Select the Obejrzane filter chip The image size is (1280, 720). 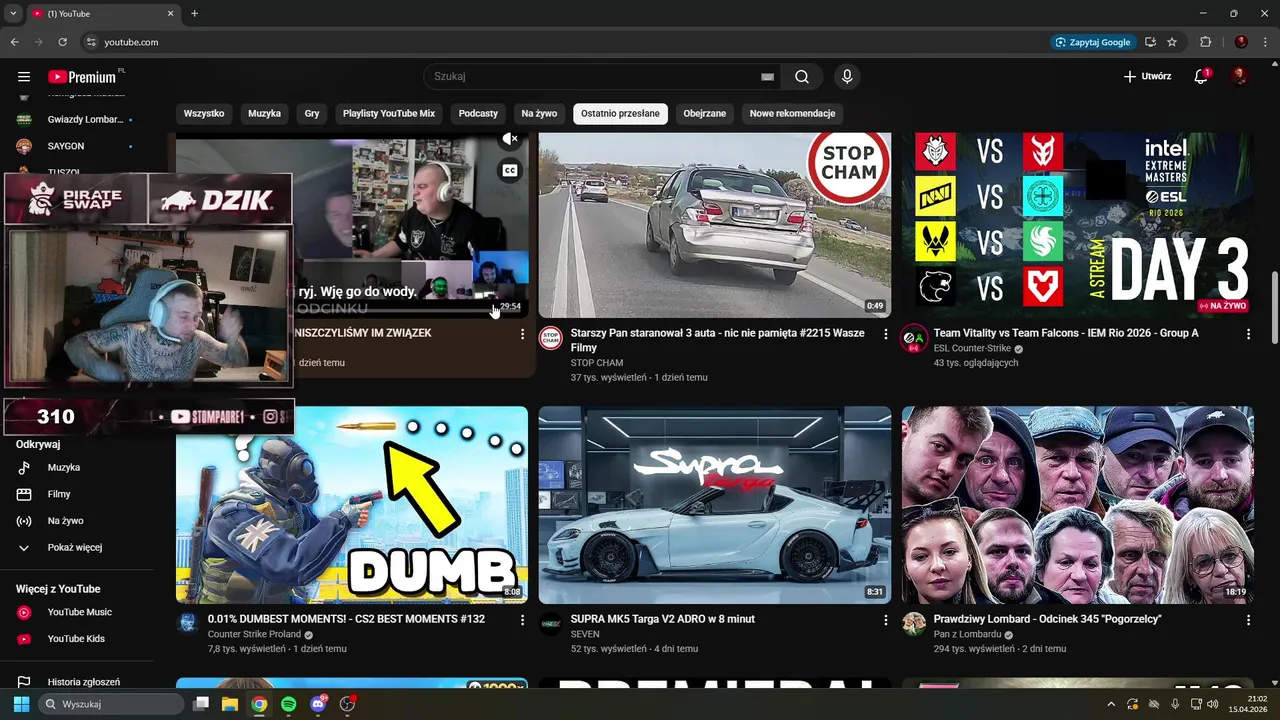705,113
